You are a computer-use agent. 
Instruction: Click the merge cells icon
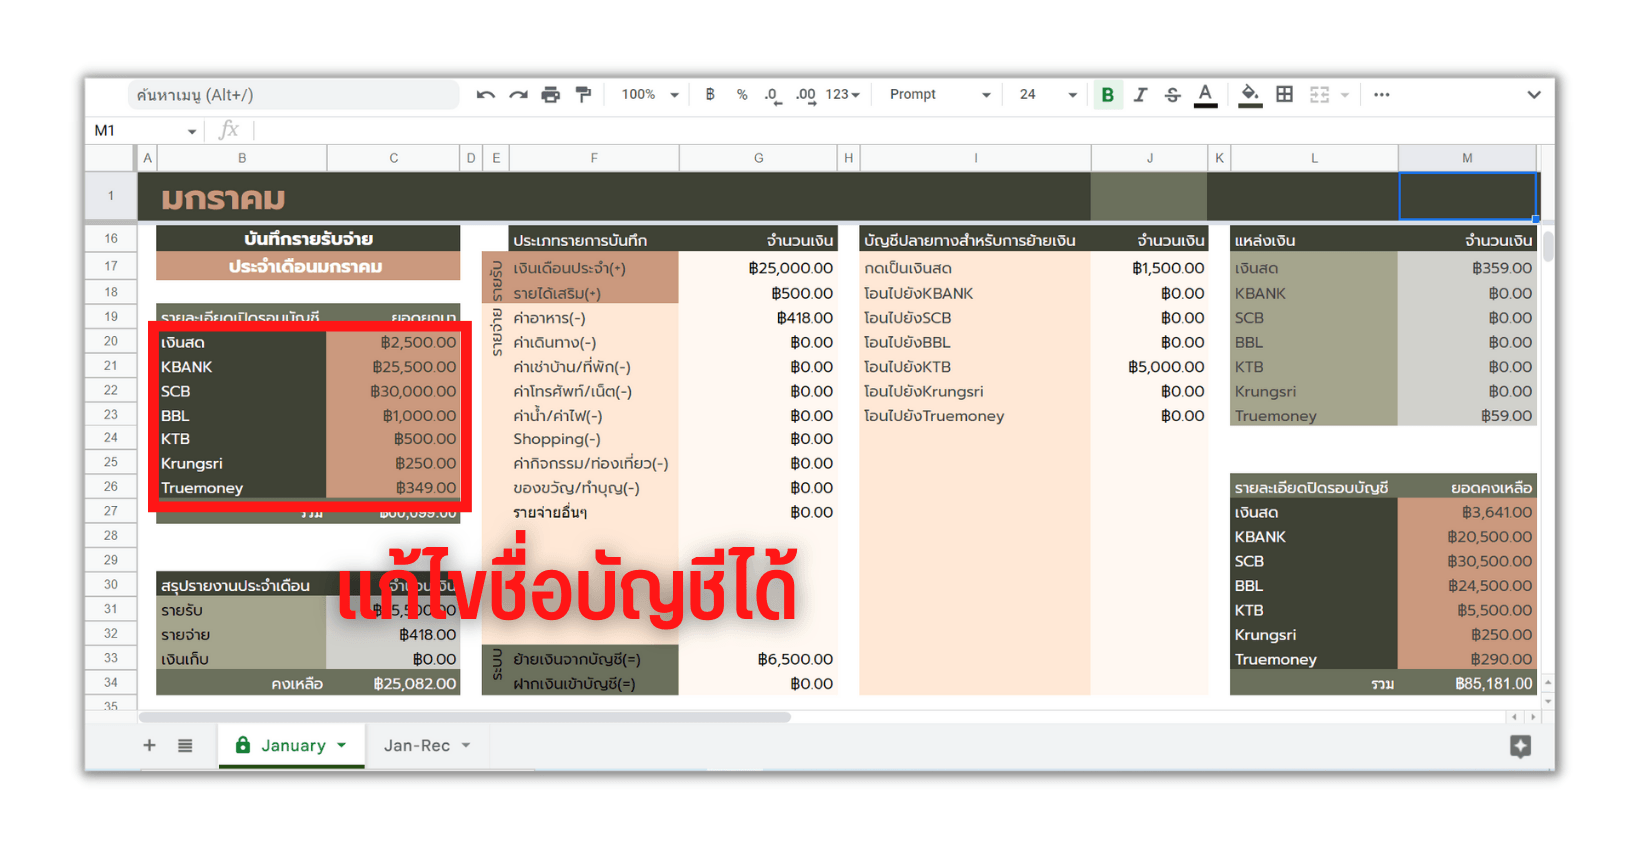tap(1319, 95)
